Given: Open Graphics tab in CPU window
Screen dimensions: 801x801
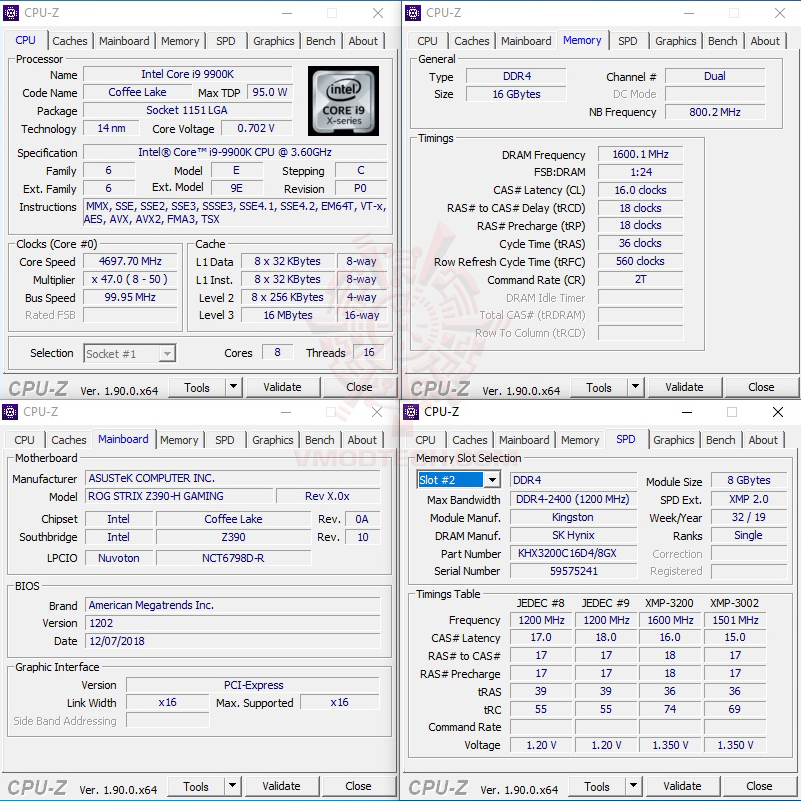Looking at the screenshot, I should pyautogui.click(x=274, y=41).
